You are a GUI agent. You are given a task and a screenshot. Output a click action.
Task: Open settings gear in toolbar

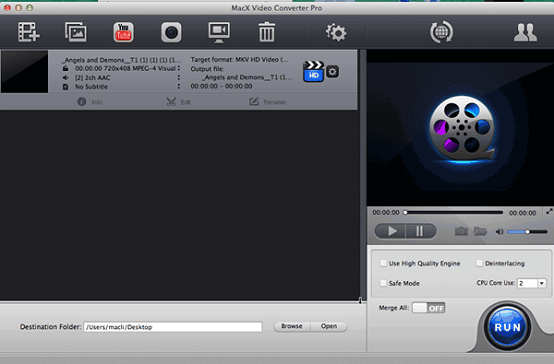click(x=336, y=33)
